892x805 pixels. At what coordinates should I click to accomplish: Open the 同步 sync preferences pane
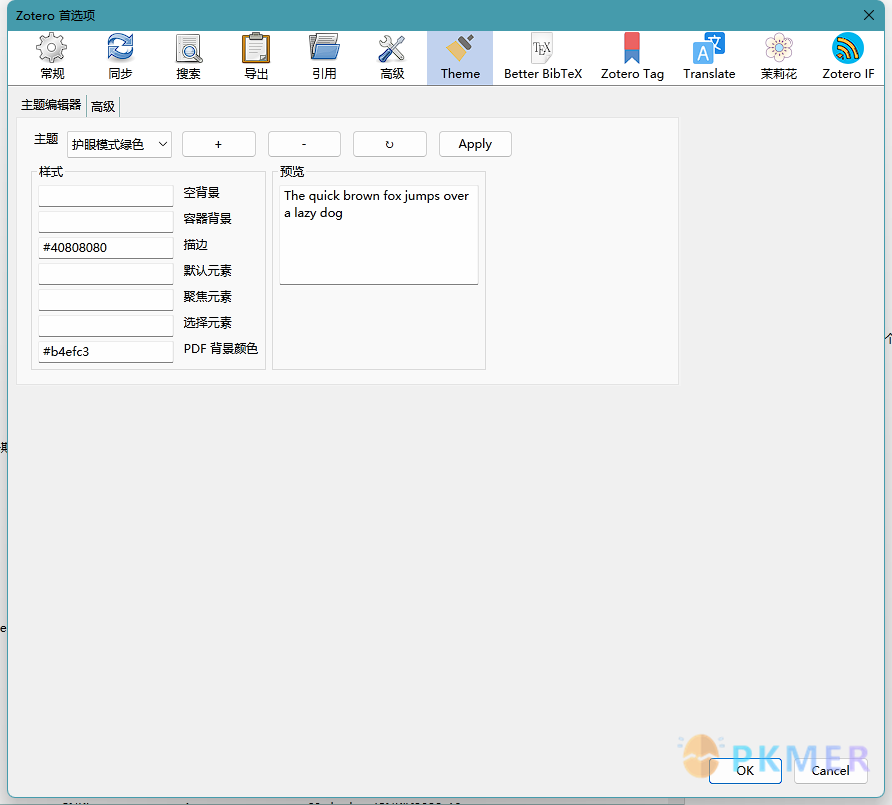pos(120,57)
